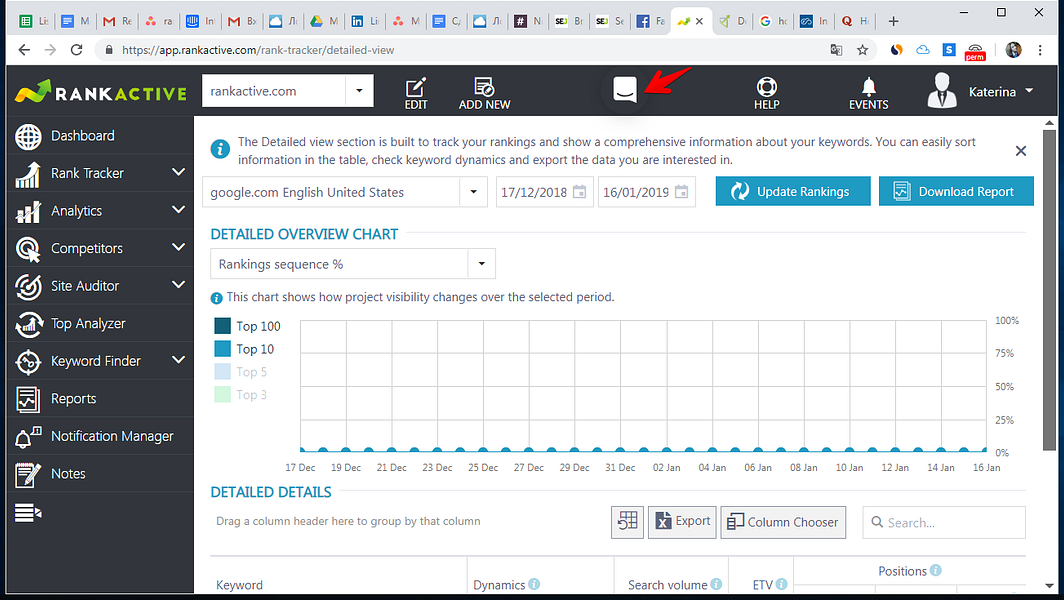Click the Download Report button

(x=956, y=191)
